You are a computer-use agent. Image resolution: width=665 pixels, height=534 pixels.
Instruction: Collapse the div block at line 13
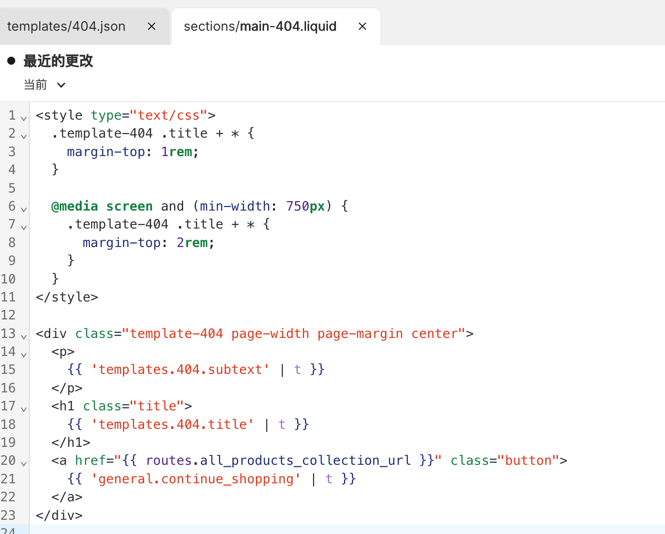pyautogui.click(x=24, y=336)
